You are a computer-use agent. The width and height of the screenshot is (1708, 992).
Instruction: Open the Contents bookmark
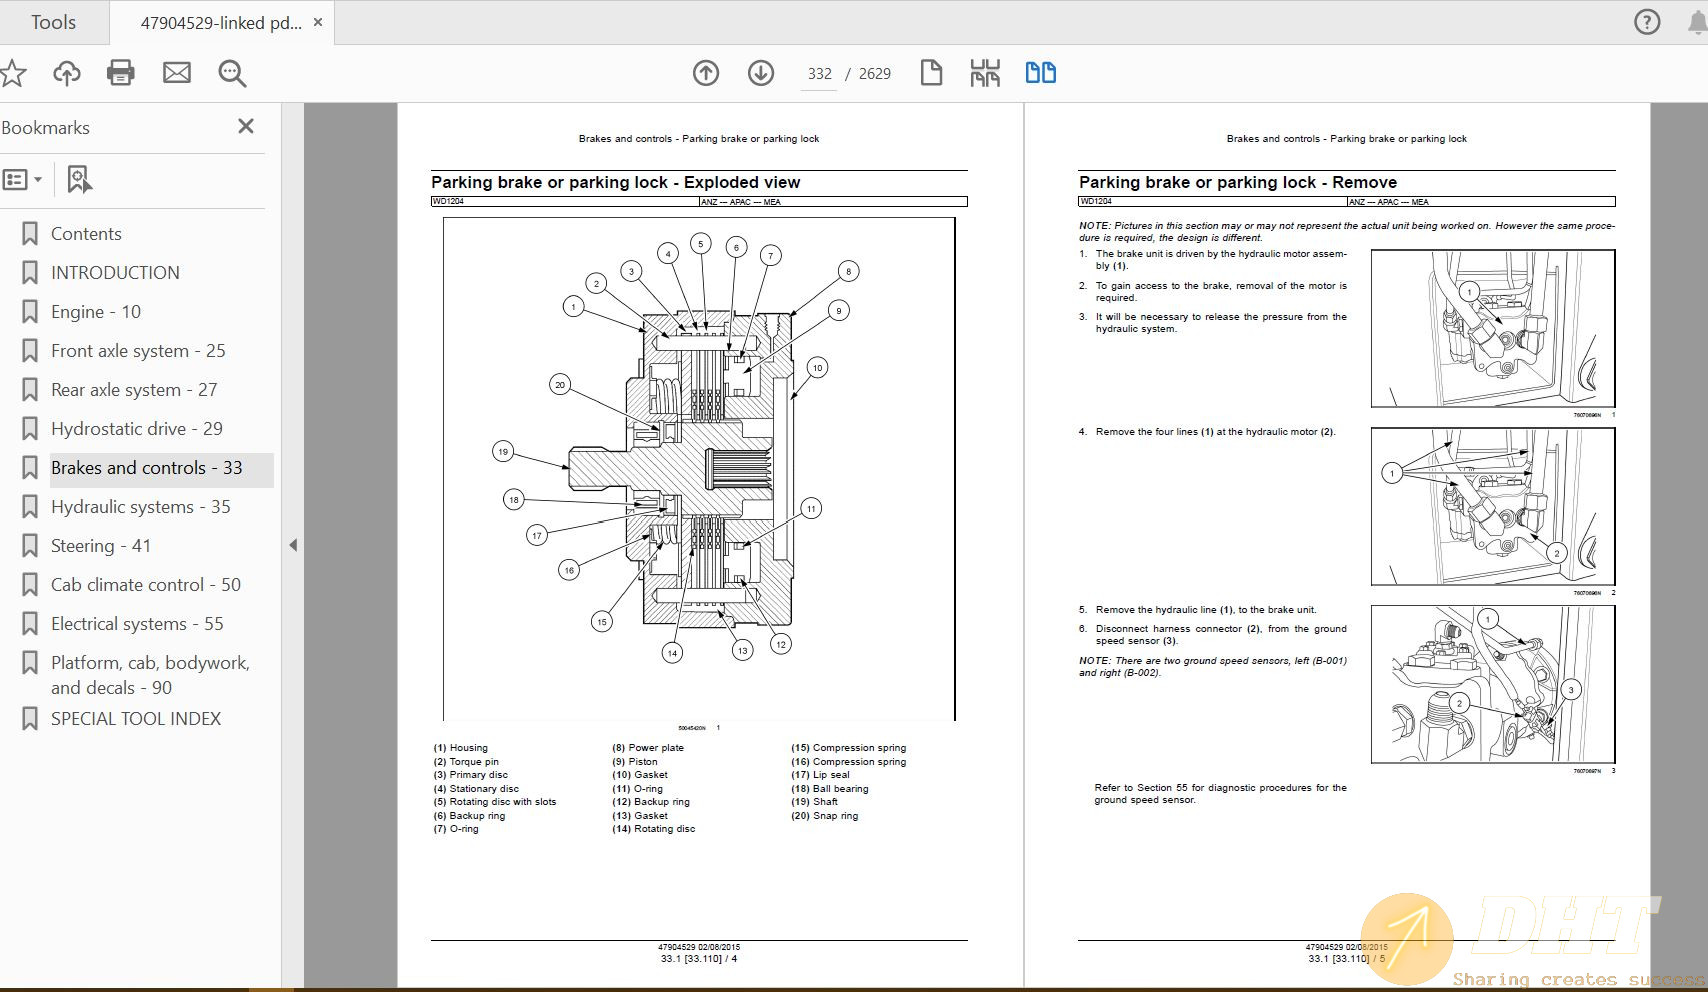click(x=86, y=234)
